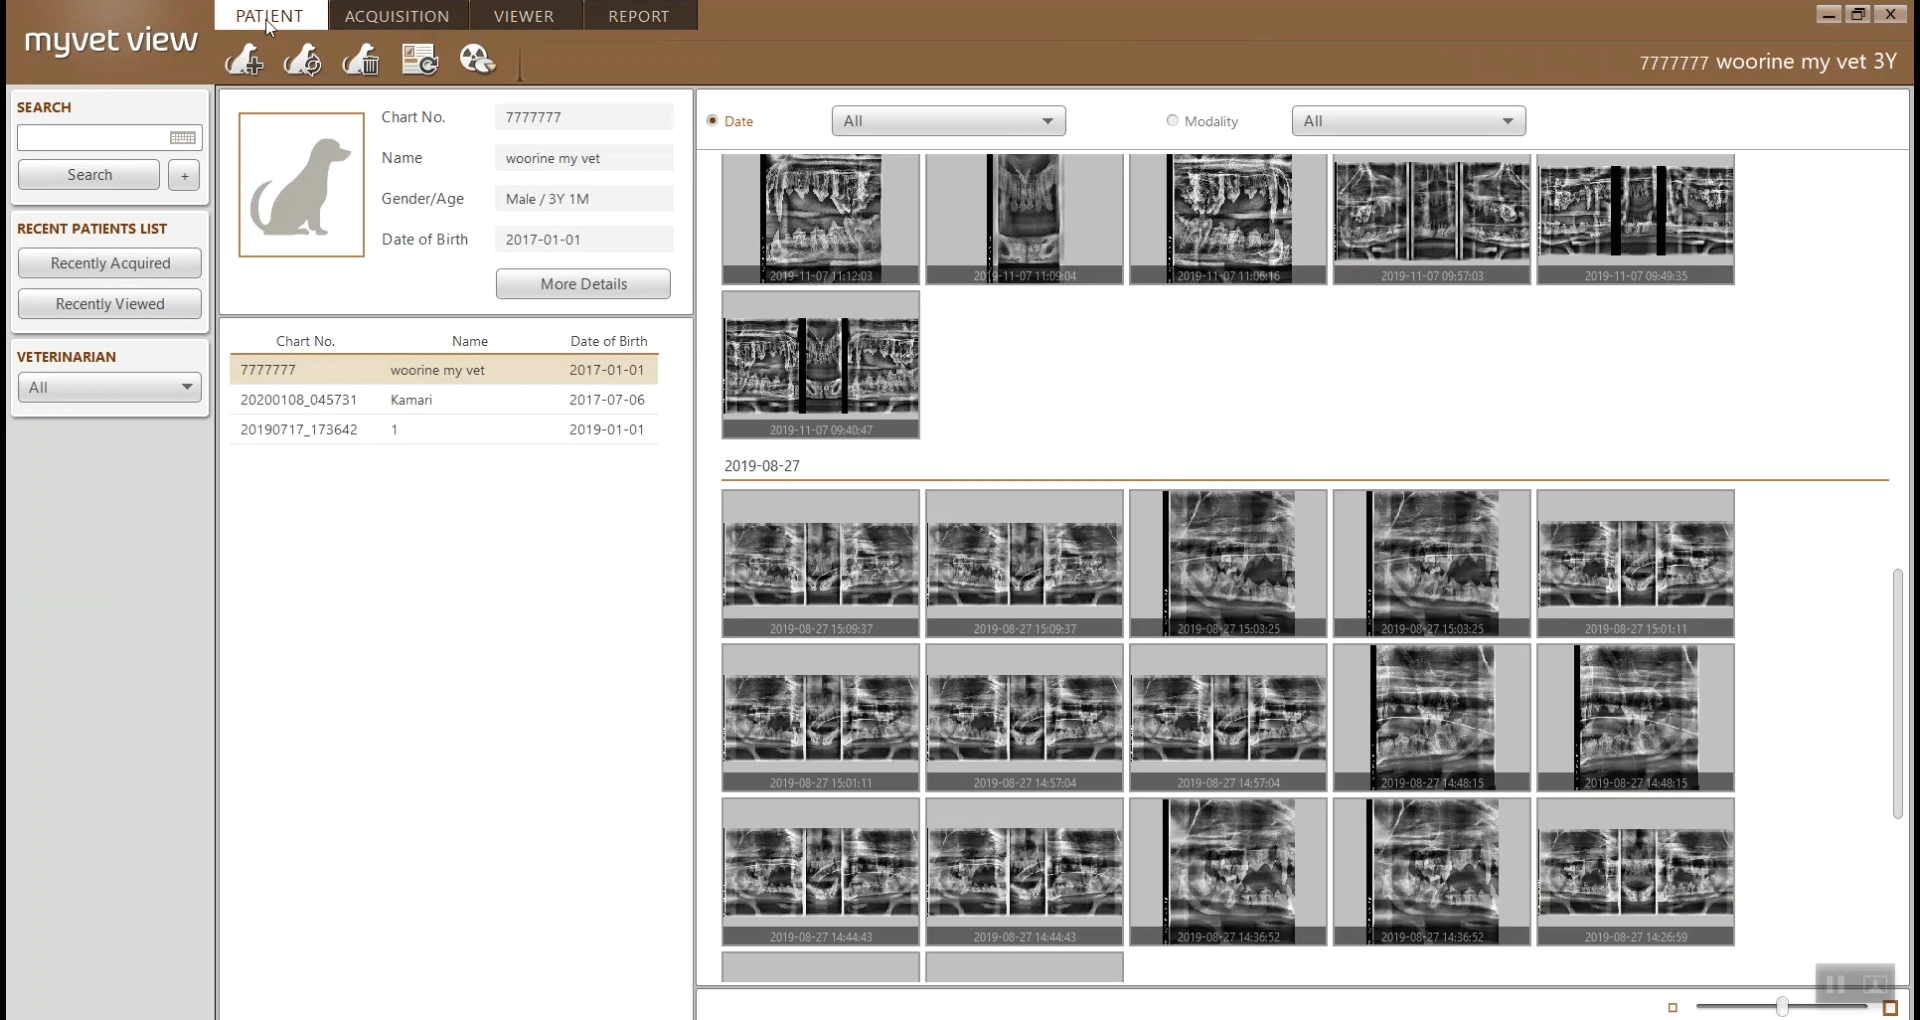Image resolution: width=1920 pixels, height=1020 pixels.
Task: Select the Date radio button
Action: click(713, 121)
